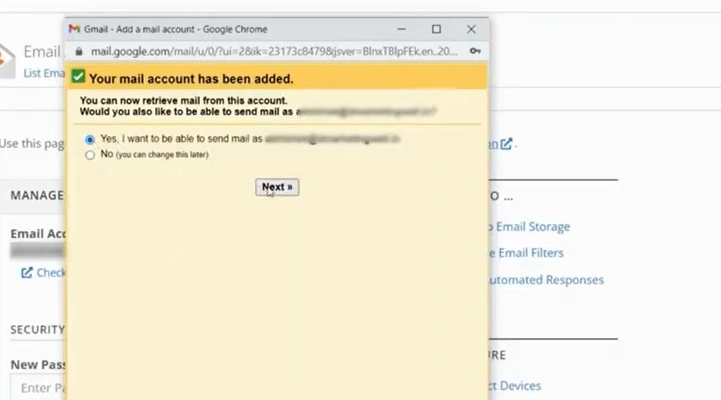721x400 pixels.
Task: Minimize the Gmail popup window
Action: [x=401, y=29]
